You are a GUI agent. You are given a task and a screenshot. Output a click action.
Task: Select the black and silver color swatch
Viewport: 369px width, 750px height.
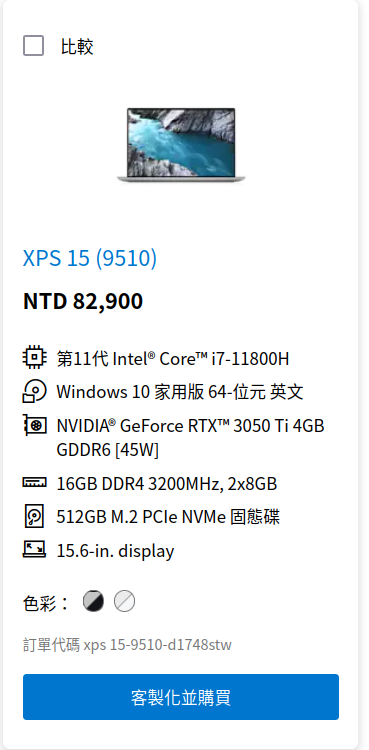(x=93, y=601)
